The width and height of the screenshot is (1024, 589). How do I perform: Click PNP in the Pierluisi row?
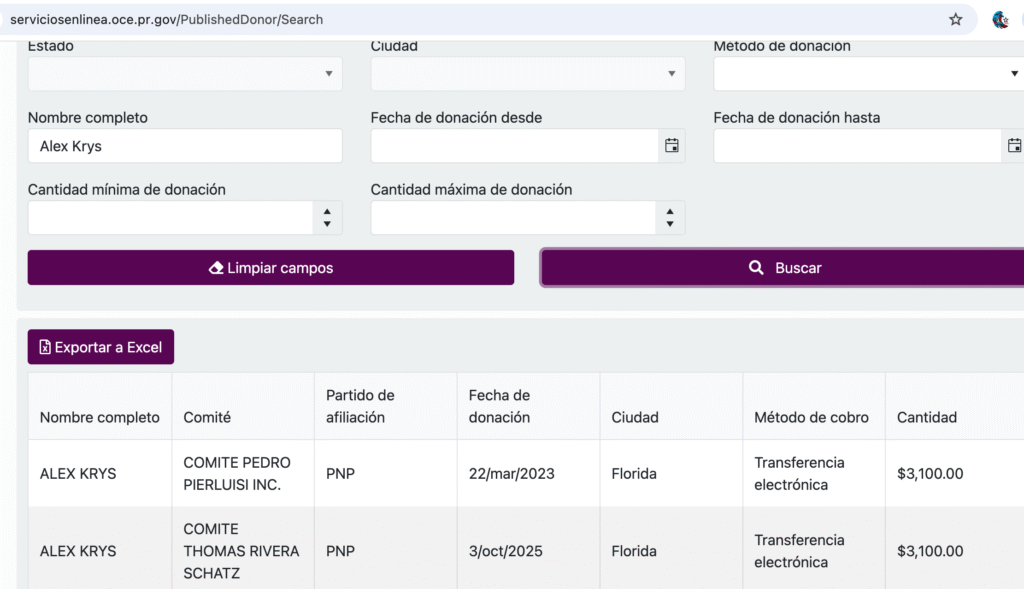340,473
